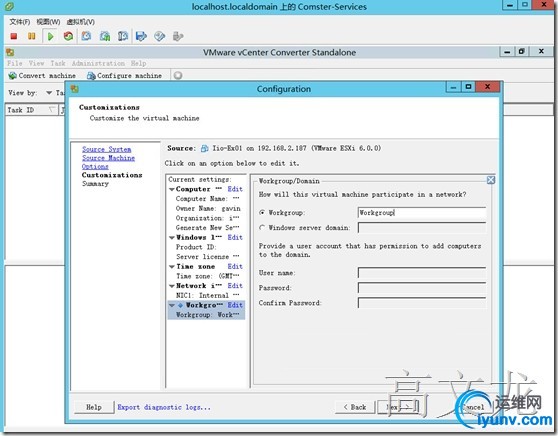Click the take snapshot icon
This screenshot has width=558, height=436.
pyautogui.click(x=86, y=36)
